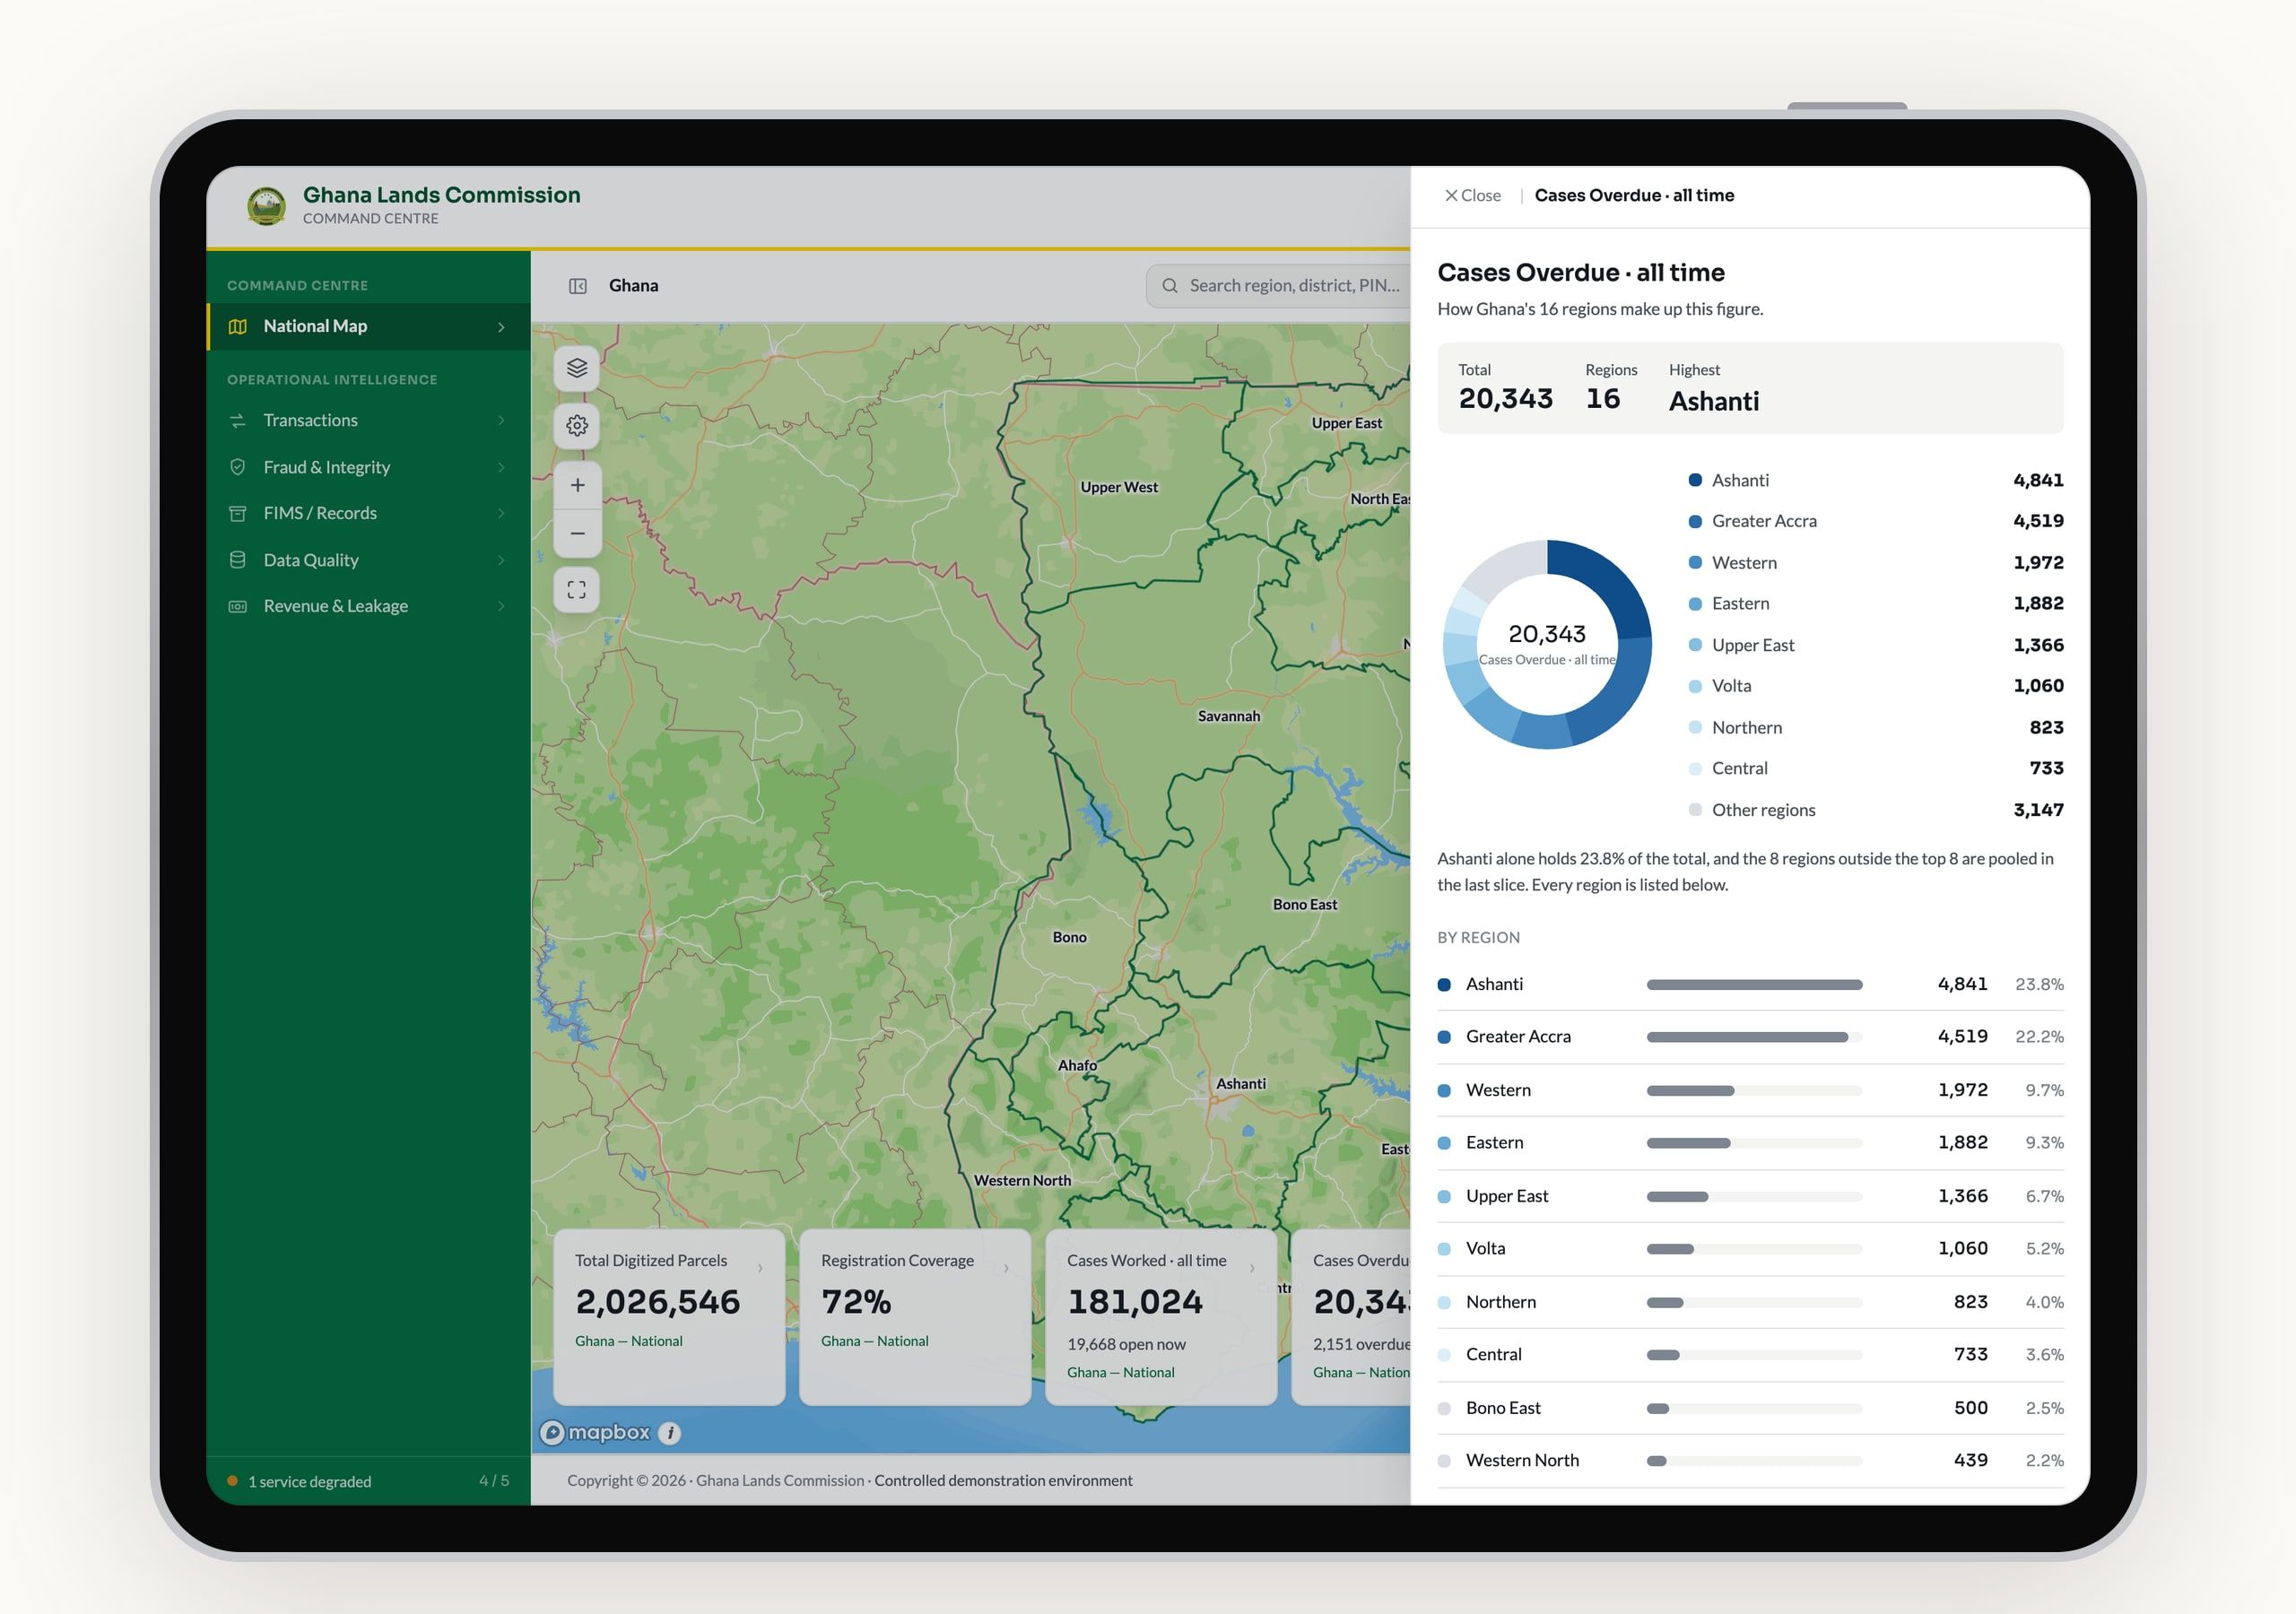The height and width of the screenshot is (1614, 2296).
Task: Click the Western region progress bar
Action: click(1754, 1091)
